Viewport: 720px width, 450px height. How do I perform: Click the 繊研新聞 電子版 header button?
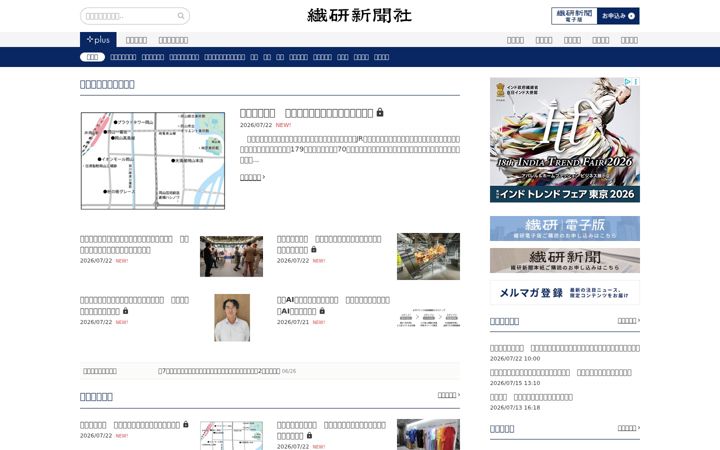click(x=574, y=16)
